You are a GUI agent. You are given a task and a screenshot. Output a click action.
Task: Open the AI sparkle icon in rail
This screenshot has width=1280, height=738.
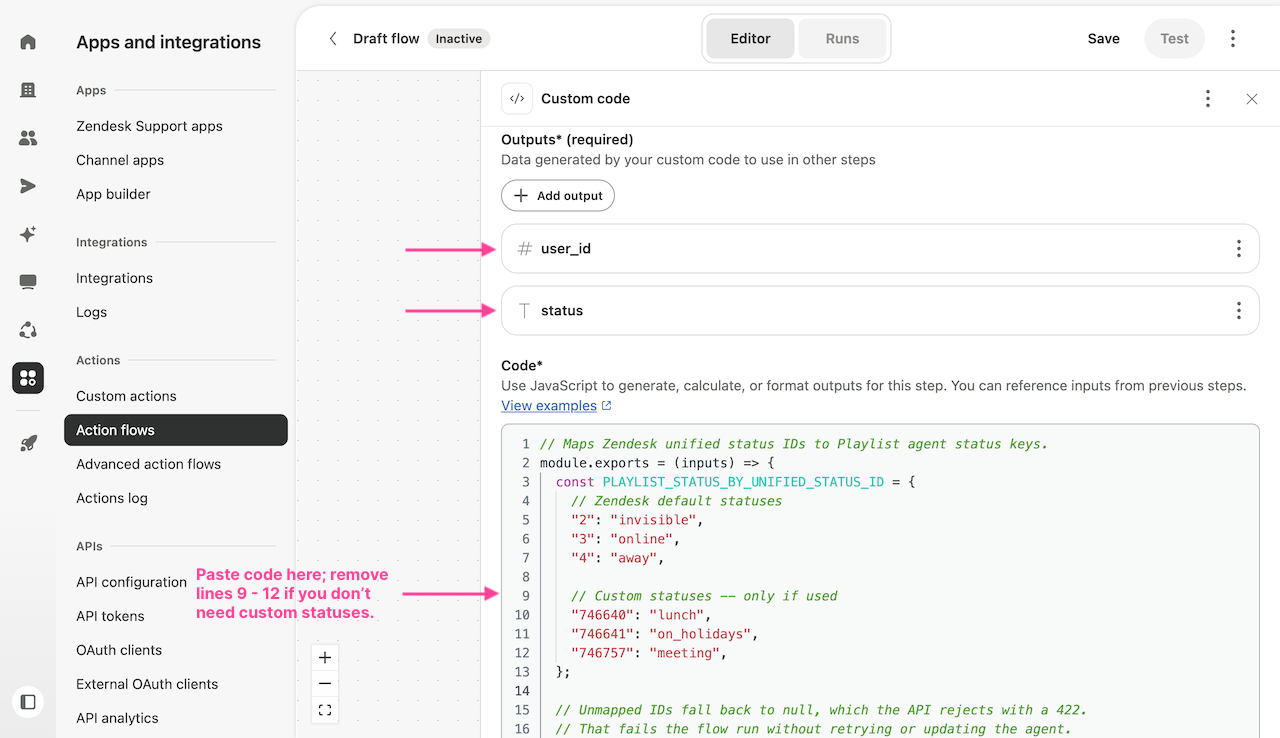click(x=28, y=234)
